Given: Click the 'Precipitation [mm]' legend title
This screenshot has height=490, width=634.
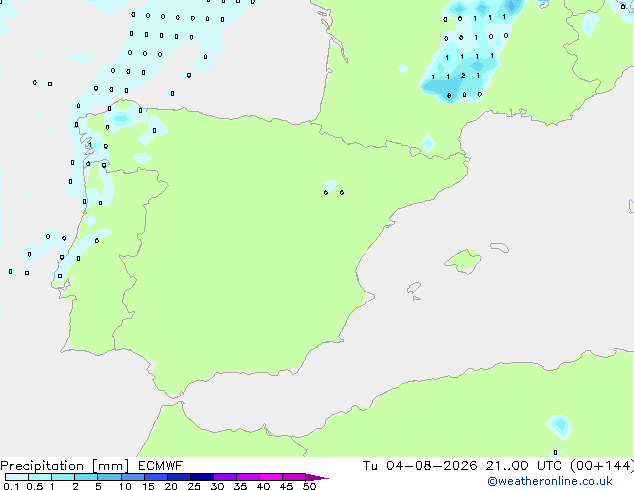Looking at the screenshot, I should pyautogui.click(x=65, y=466).
